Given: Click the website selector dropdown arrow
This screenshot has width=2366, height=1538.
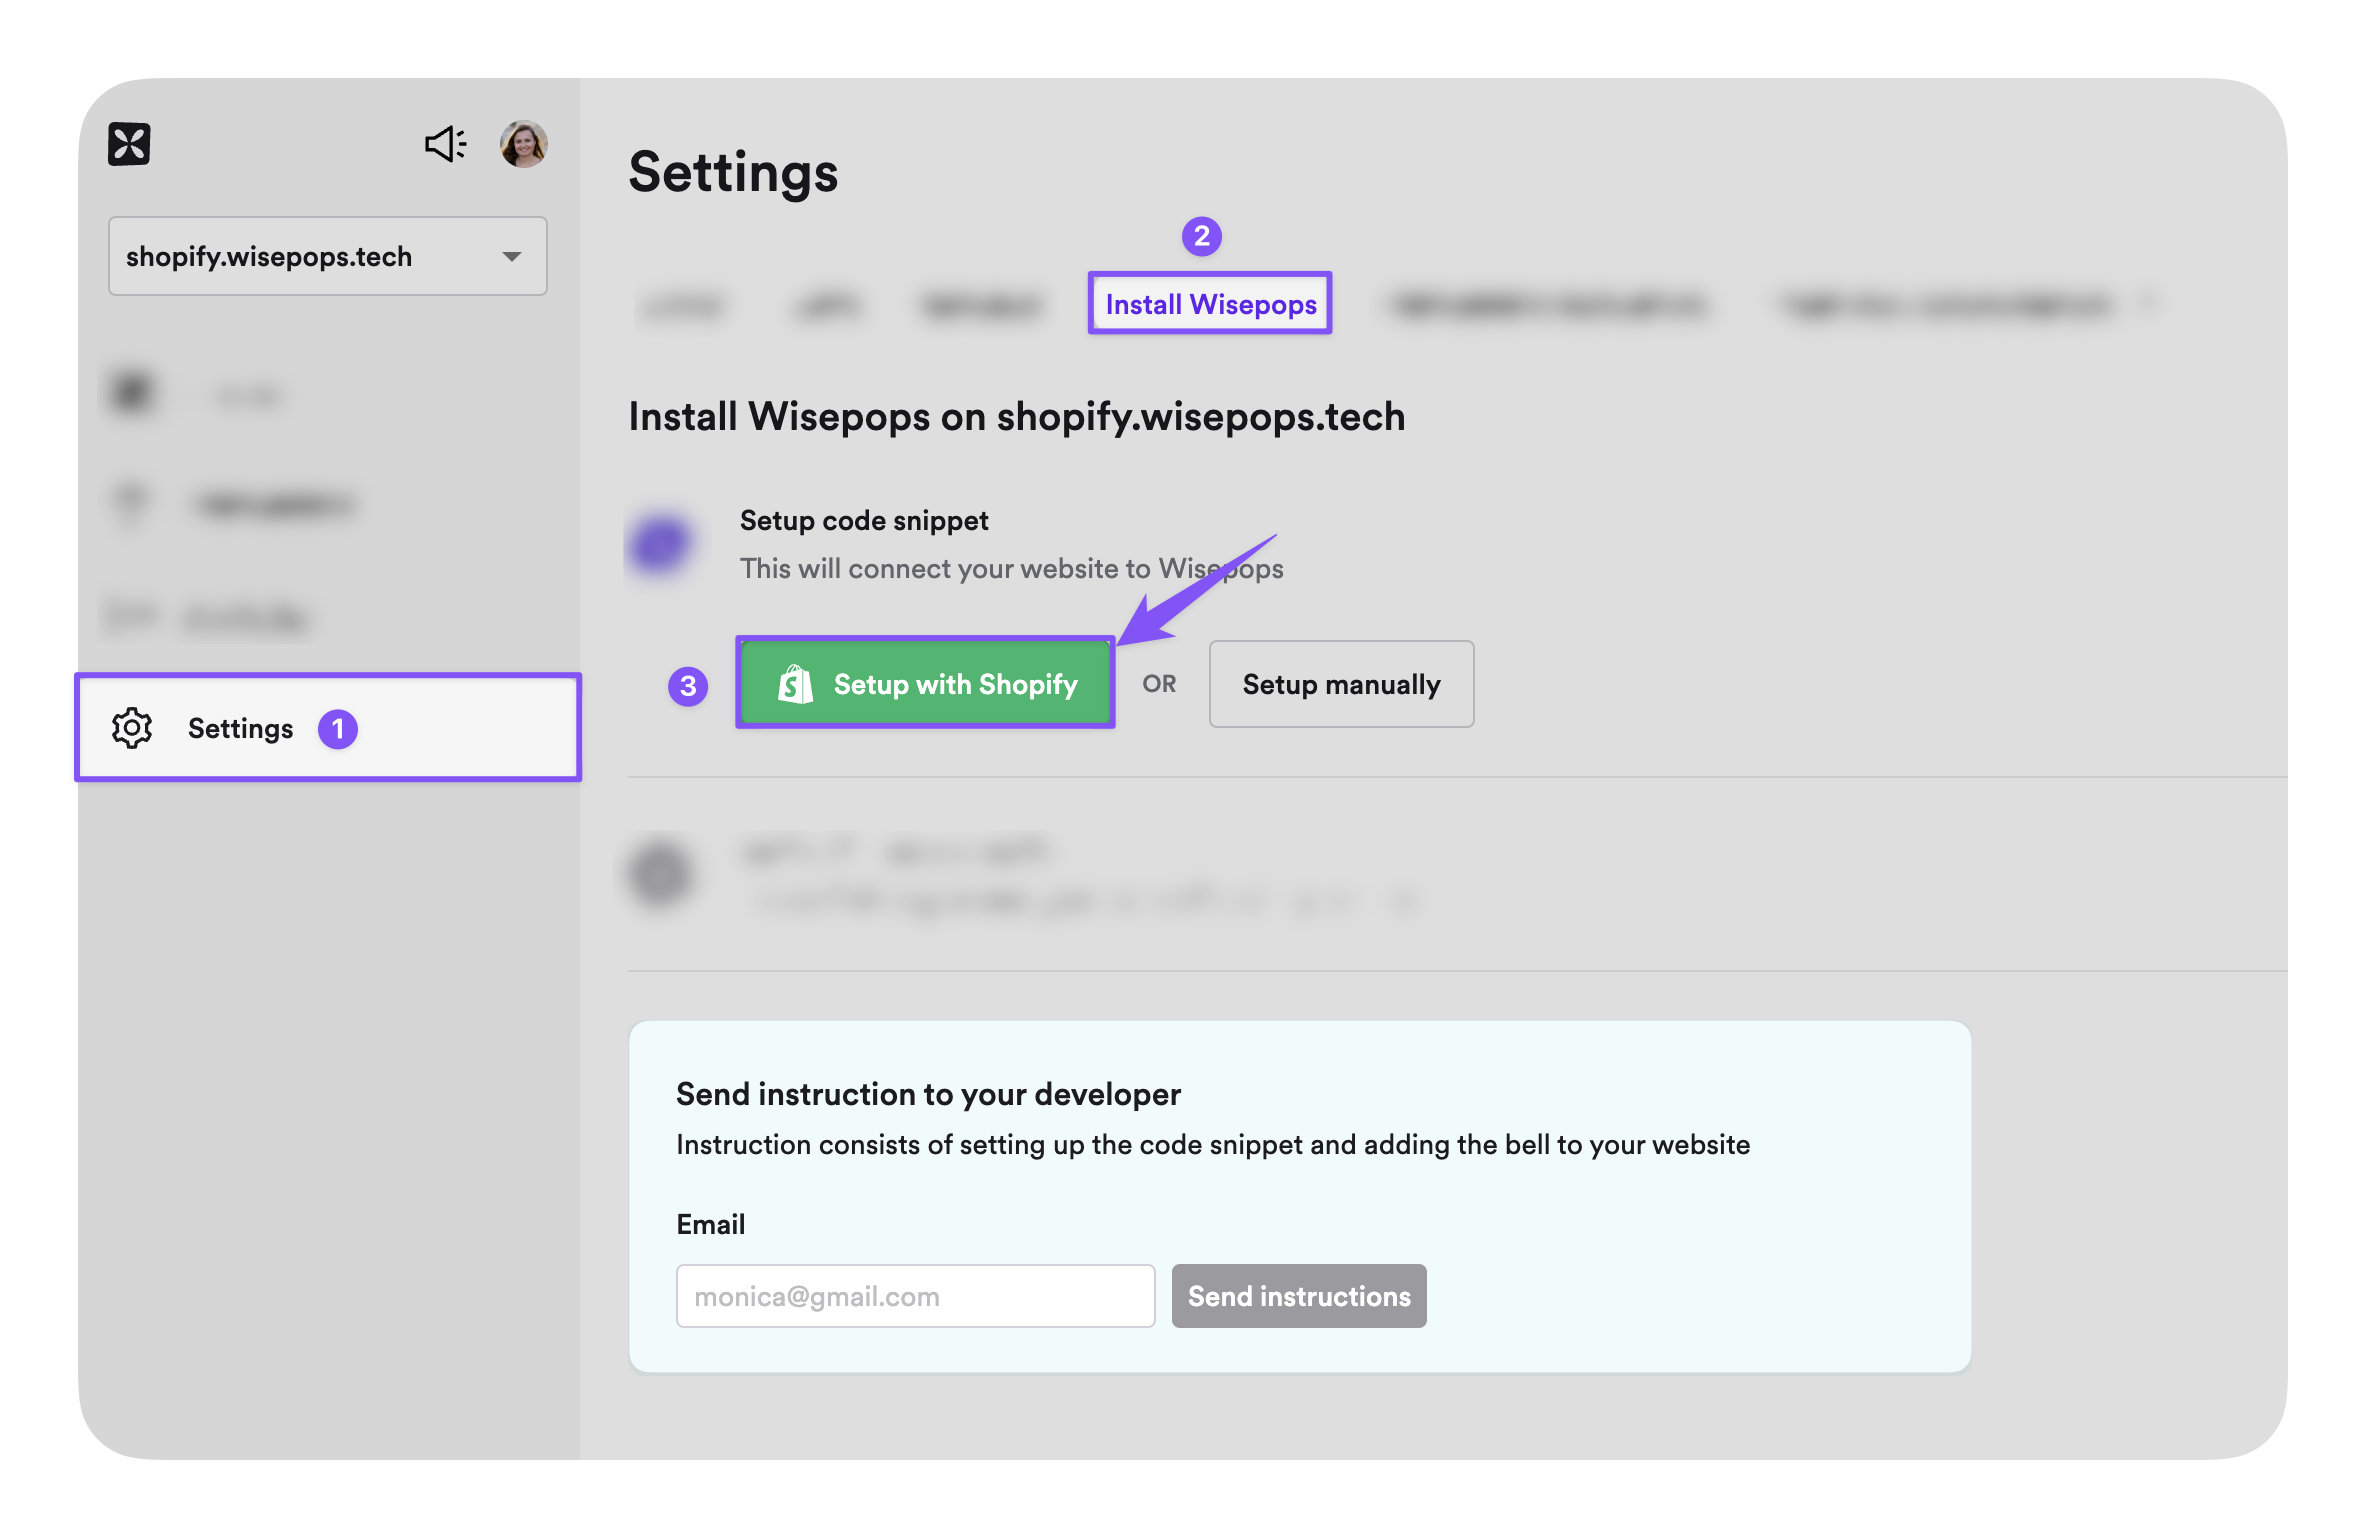Looking at the screenshot, I should pyautogui.click(x=513, y=256).
